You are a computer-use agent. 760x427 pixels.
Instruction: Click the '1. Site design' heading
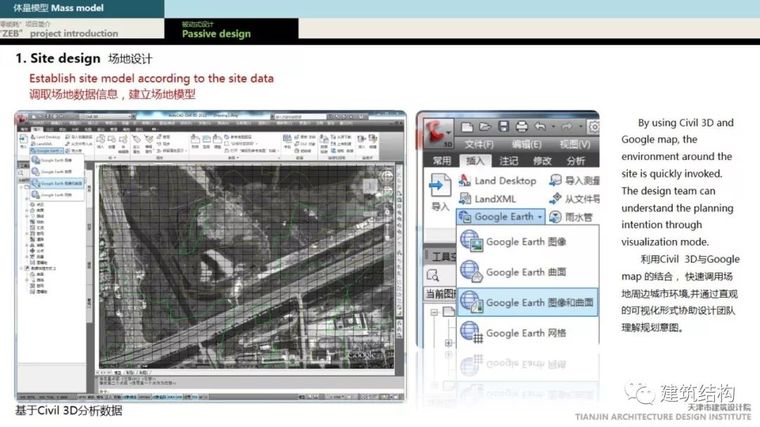coord(58,58)
